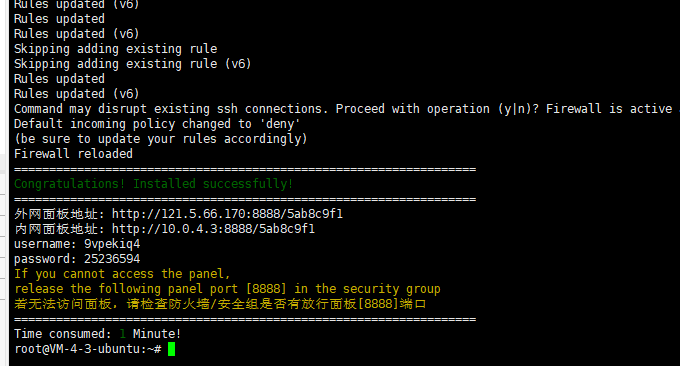This screenshot has width=680, height=366.
Task: Click the 'Time consumed: 1 Minute!' line
Action: coord(98,334)
